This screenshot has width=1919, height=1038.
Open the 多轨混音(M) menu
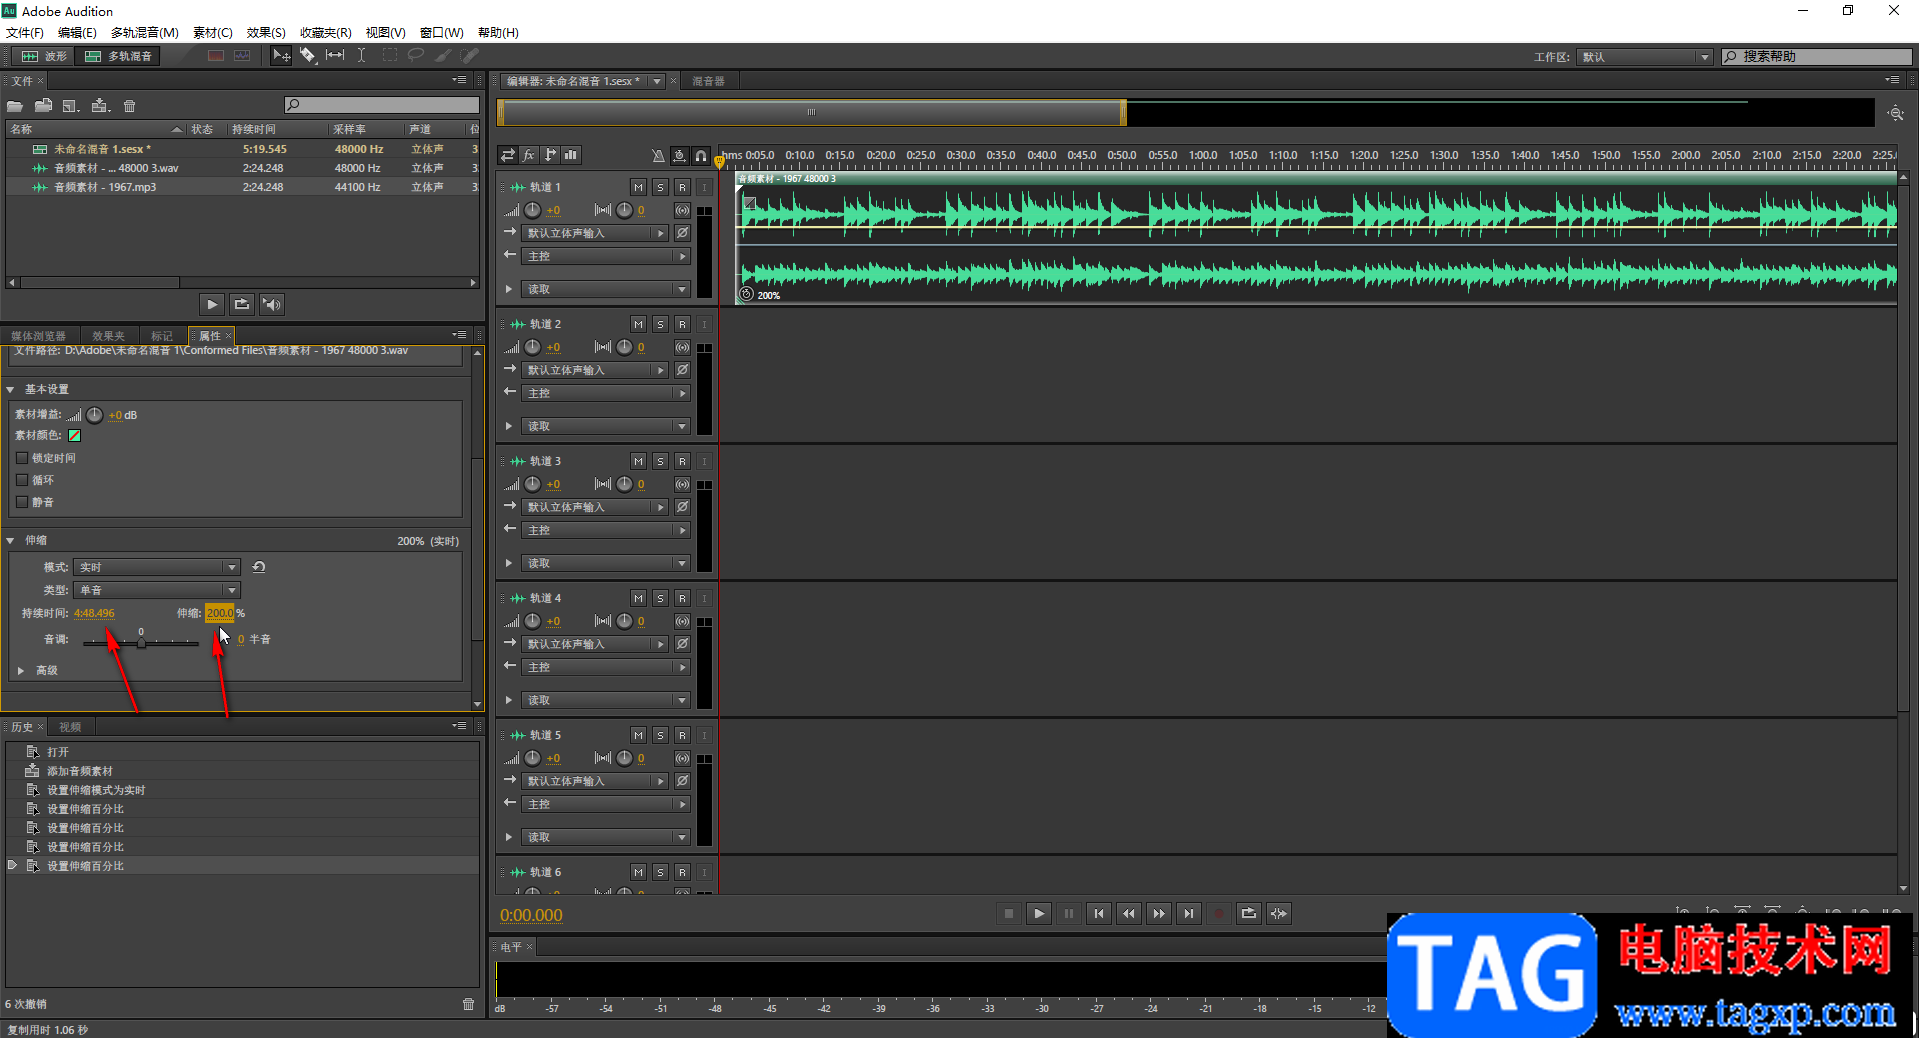(145, 32)
